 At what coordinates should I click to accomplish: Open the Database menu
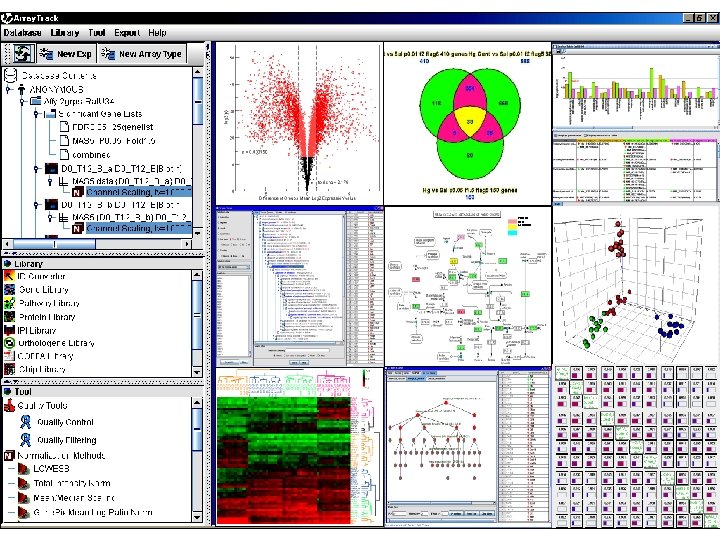(22, 33)
